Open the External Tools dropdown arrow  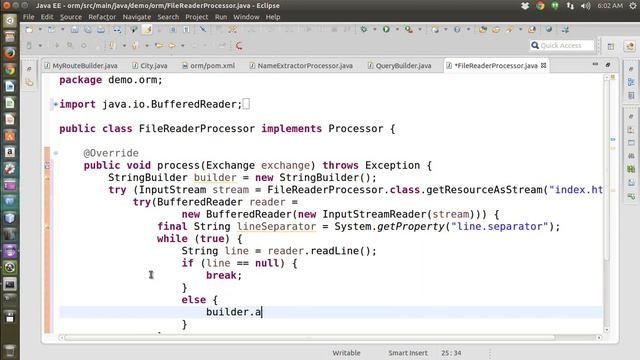pyautogui.click(x=420, y=29)
